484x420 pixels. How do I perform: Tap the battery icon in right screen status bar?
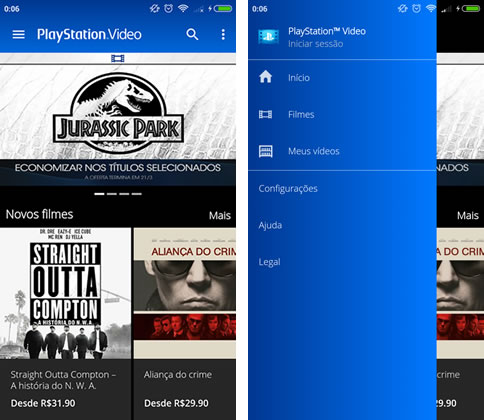471,8
